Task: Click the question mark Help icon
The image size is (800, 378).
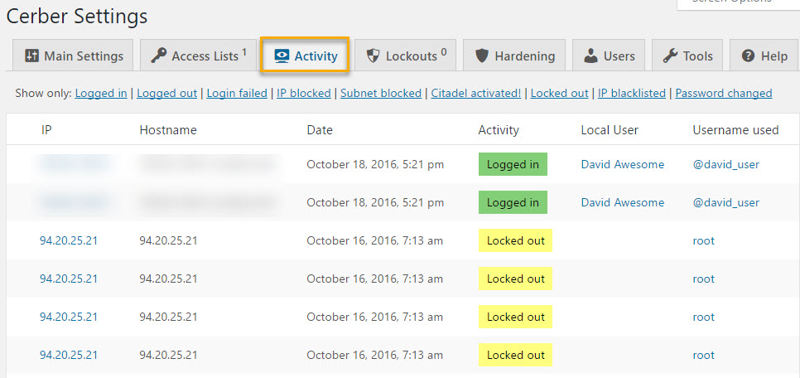Action: tap(748, 56)
